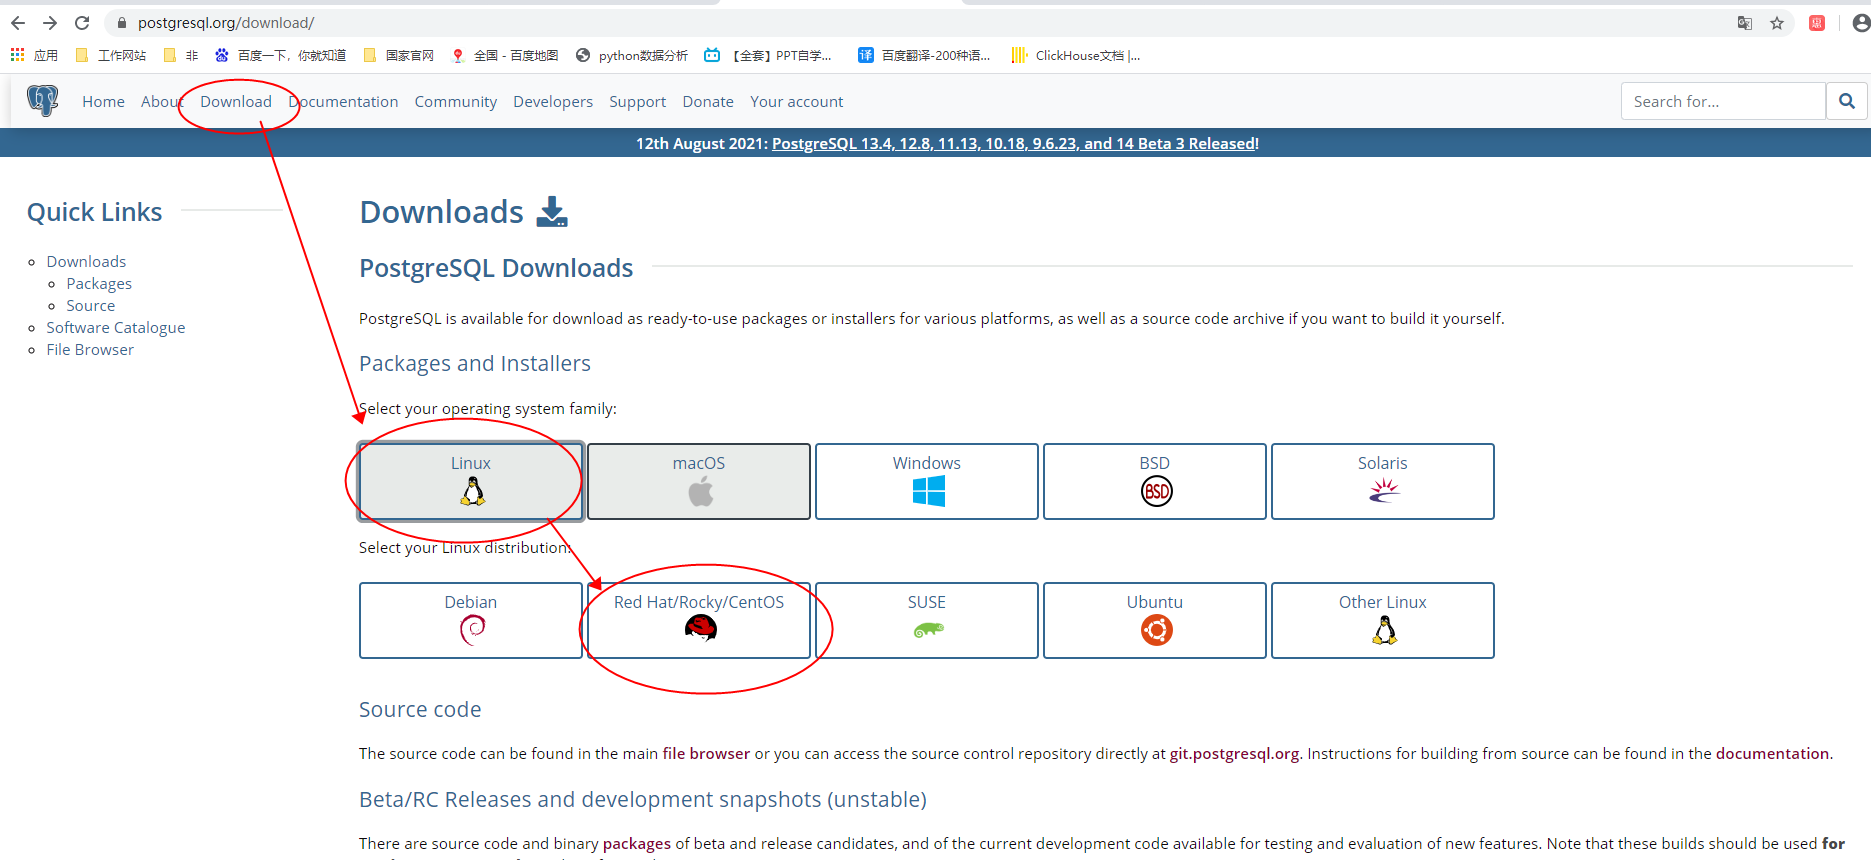
Task: Open the 工作网站 bookmark folder
Action: point(111,55)
